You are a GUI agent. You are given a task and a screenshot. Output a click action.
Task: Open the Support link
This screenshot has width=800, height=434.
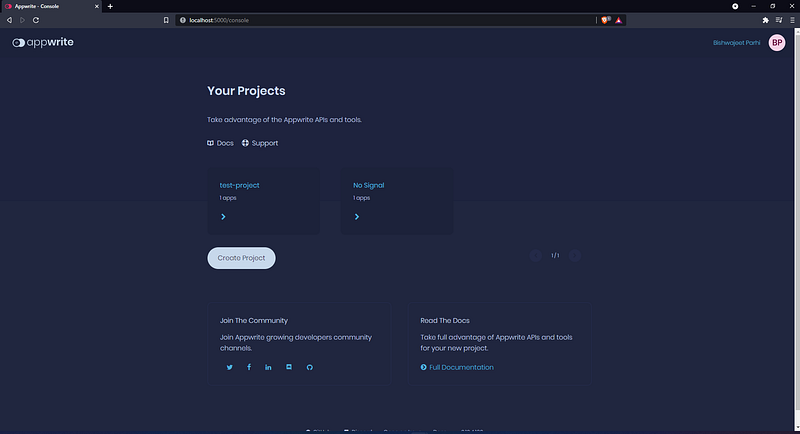[260, 143]
